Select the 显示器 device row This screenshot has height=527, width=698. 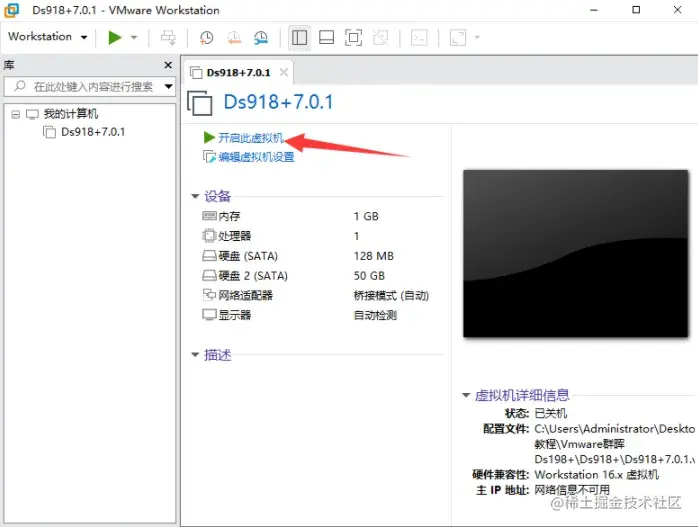227,315
